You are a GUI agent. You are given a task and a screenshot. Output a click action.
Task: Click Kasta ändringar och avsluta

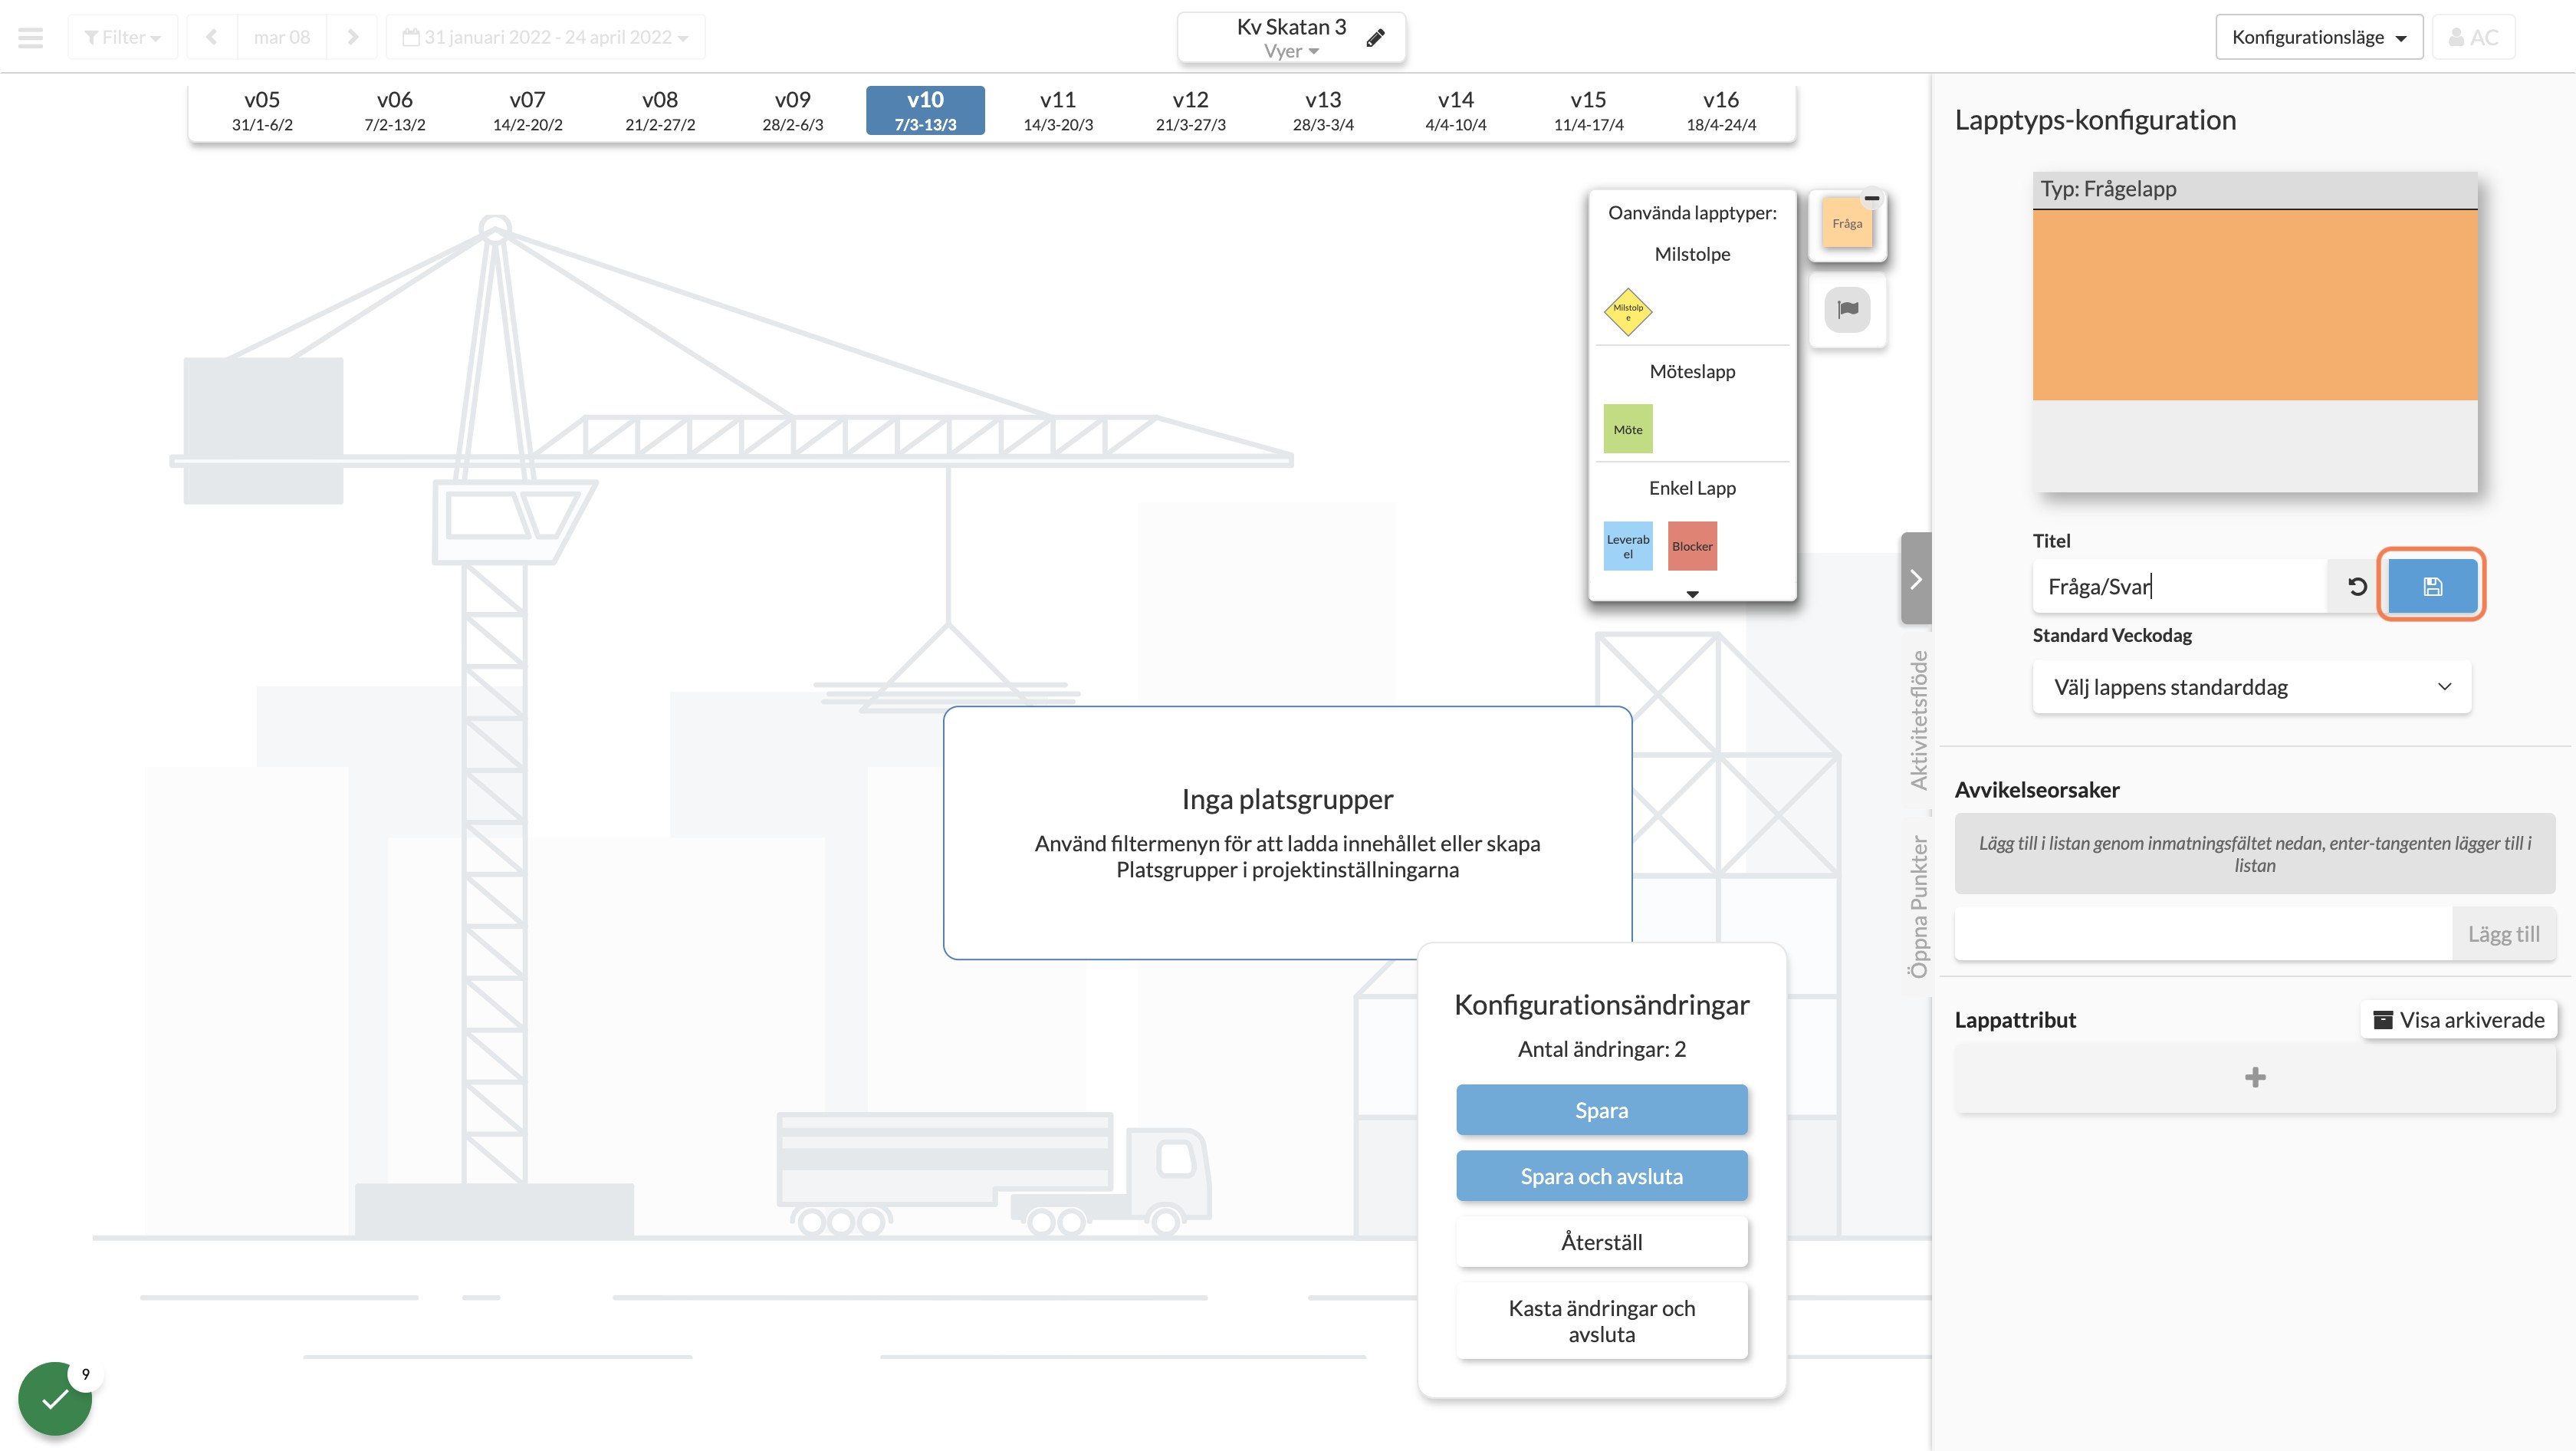(x=1601, y=1321)
